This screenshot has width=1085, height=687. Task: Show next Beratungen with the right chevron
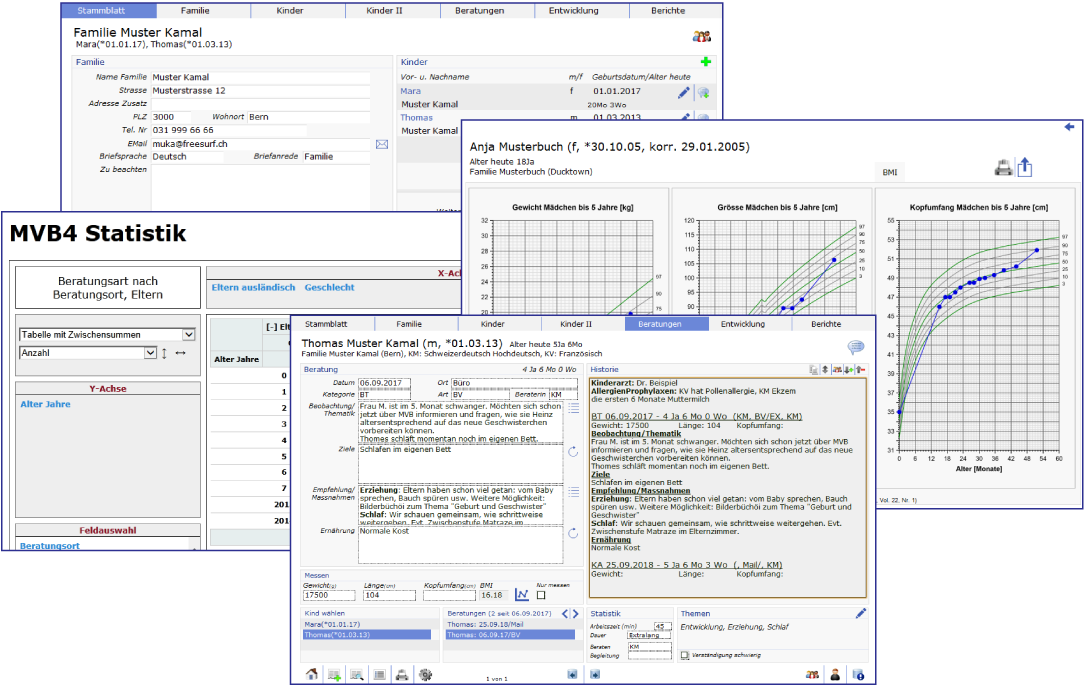click(576, 614)
